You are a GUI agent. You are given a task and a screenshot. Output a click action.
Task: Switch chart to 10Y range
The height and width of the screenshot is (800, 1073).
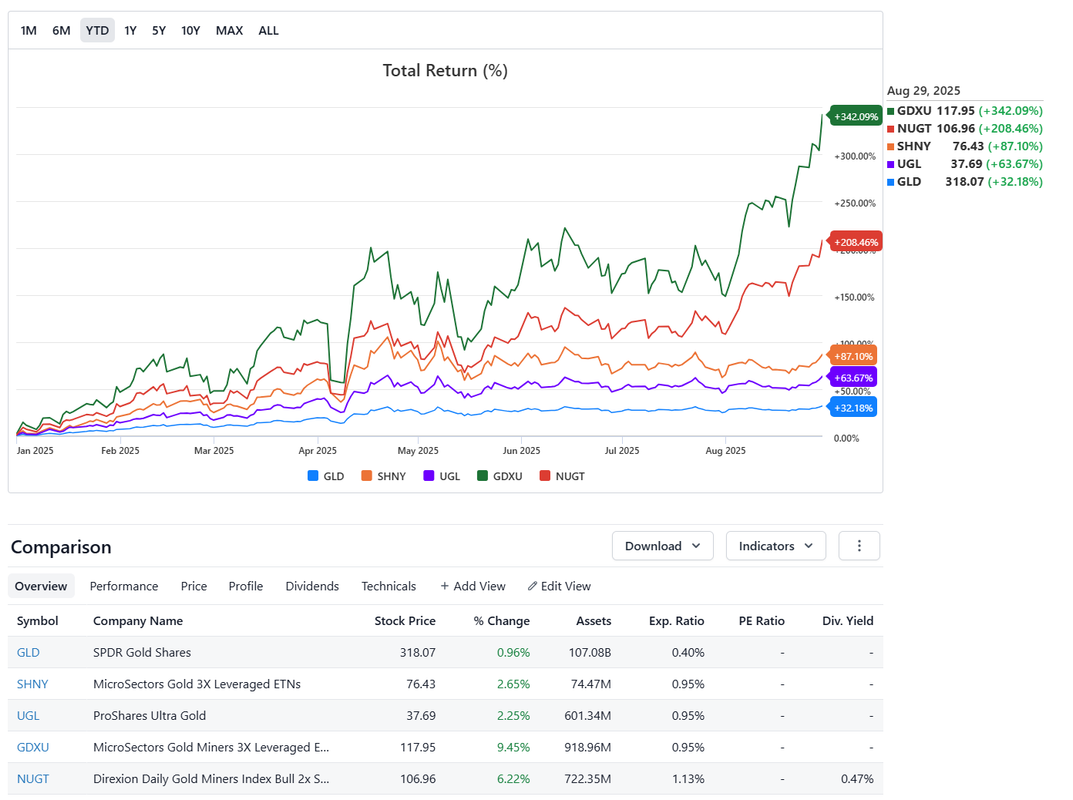click(190, 30)
